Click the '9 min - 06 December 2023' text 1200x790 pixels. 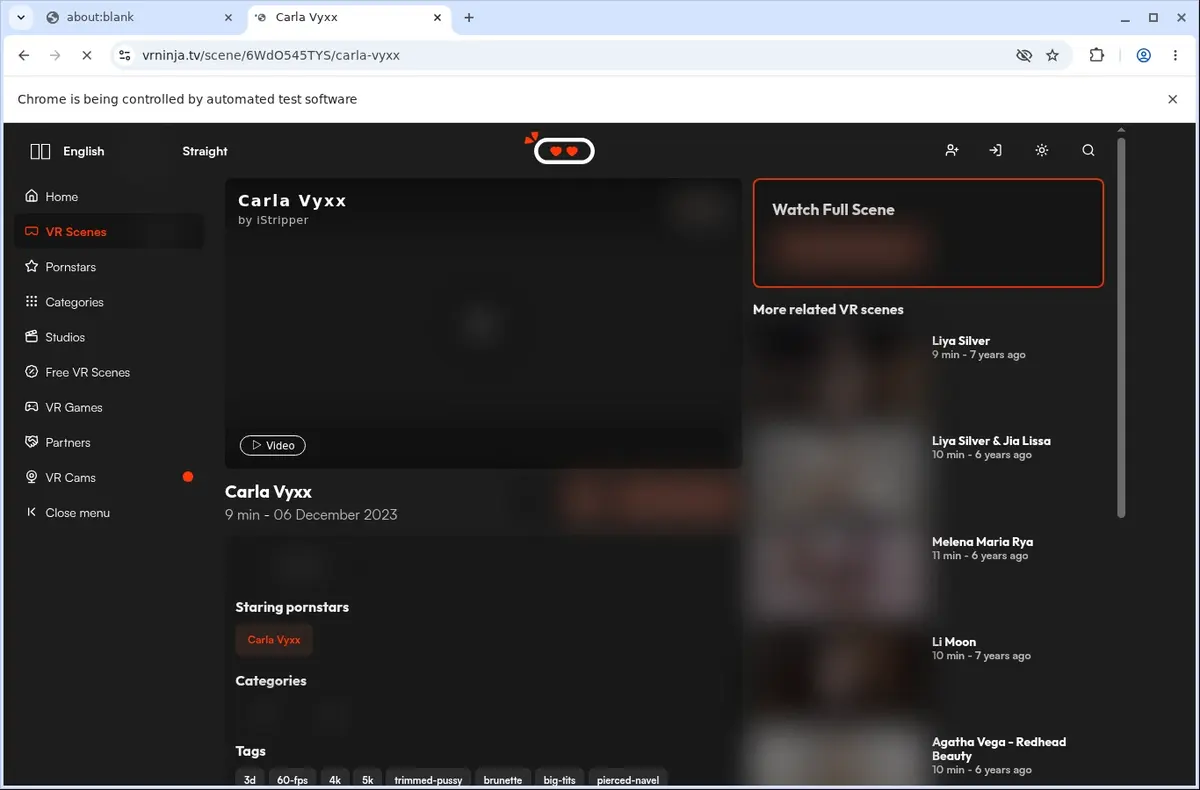click(311, 515)
